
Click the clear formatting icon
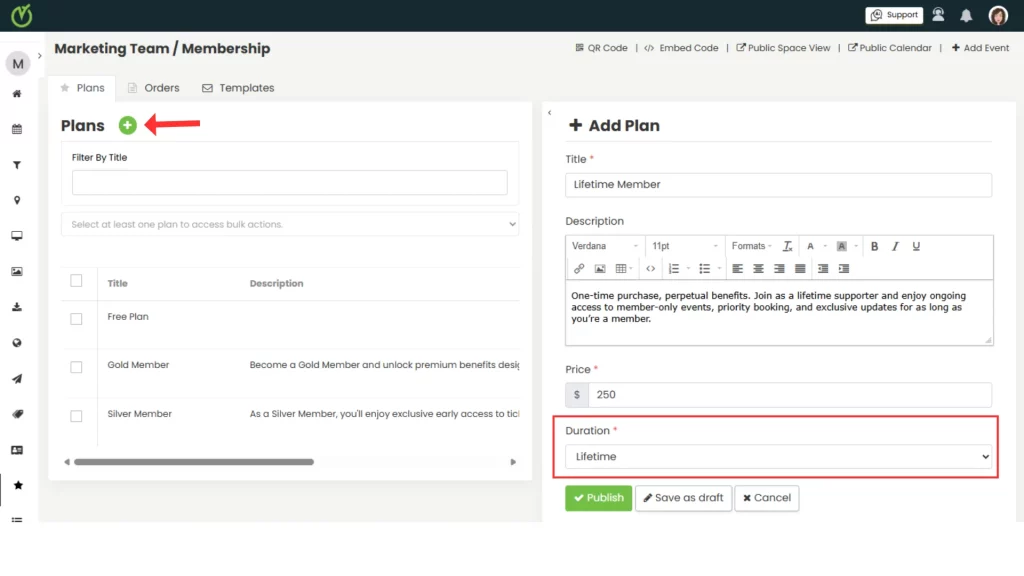click(787, 246)
